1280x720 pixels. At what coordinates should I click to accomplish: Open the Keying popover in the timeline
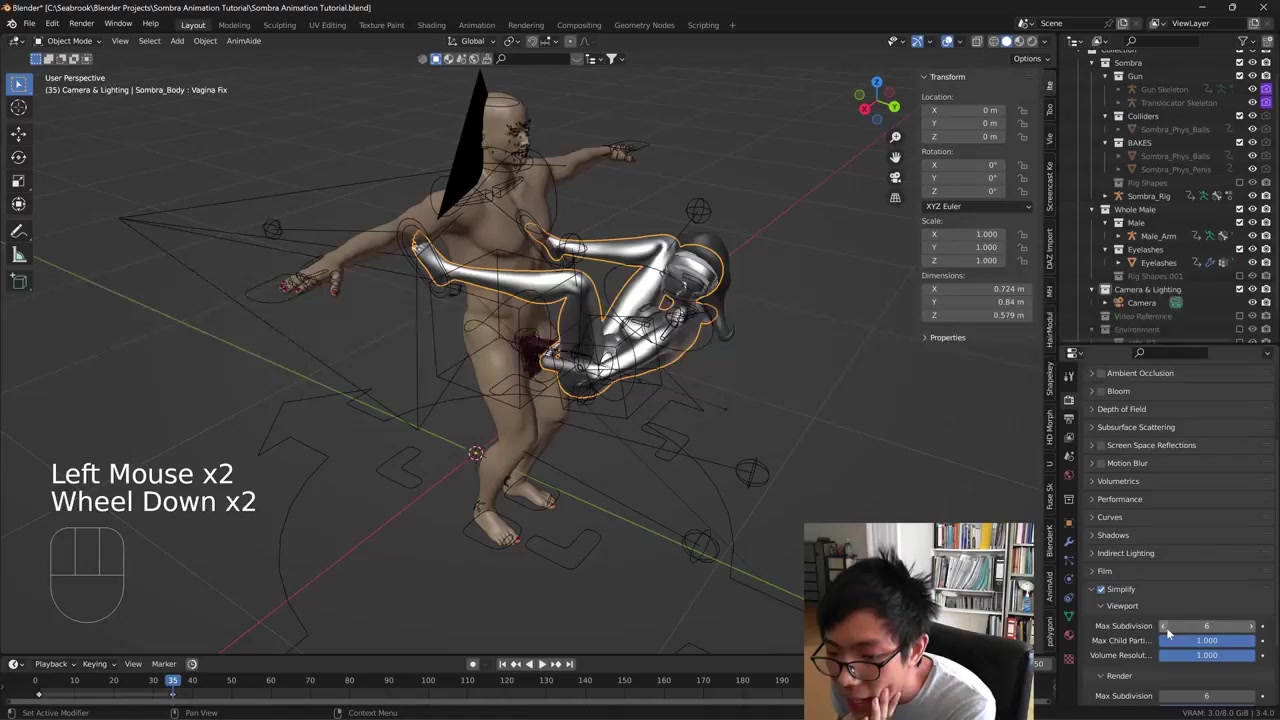coord(97,664)
